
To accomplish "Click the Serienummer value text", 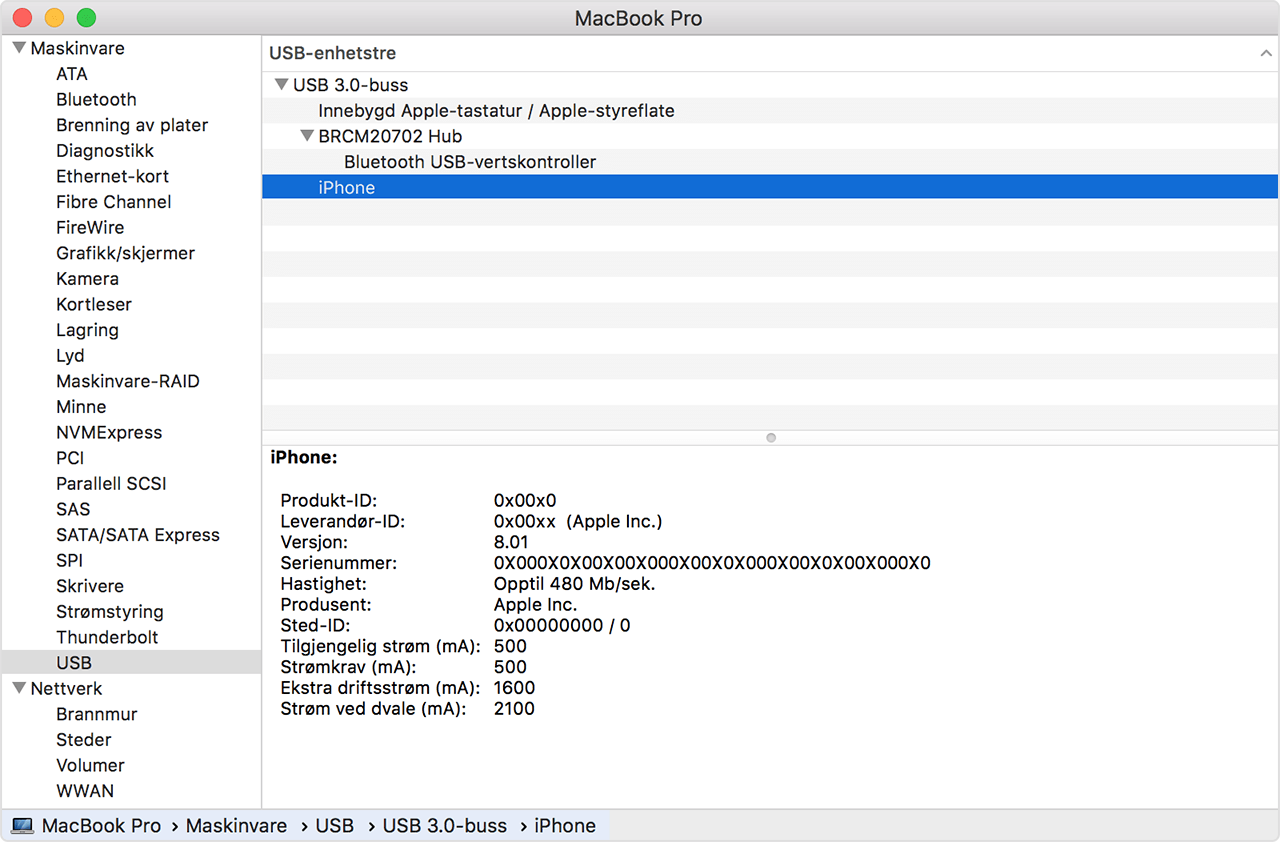I will pos(712,563).
